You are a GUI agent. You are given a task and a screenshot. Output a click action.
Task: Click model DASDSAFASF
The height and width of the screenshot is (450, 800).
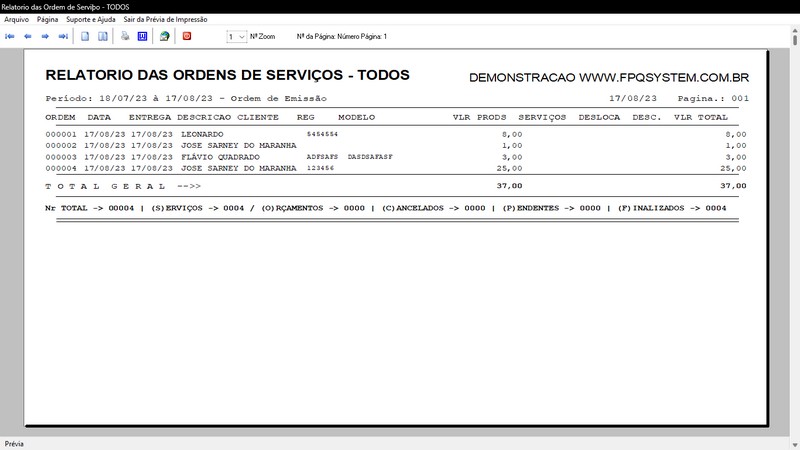click(370, 157)
